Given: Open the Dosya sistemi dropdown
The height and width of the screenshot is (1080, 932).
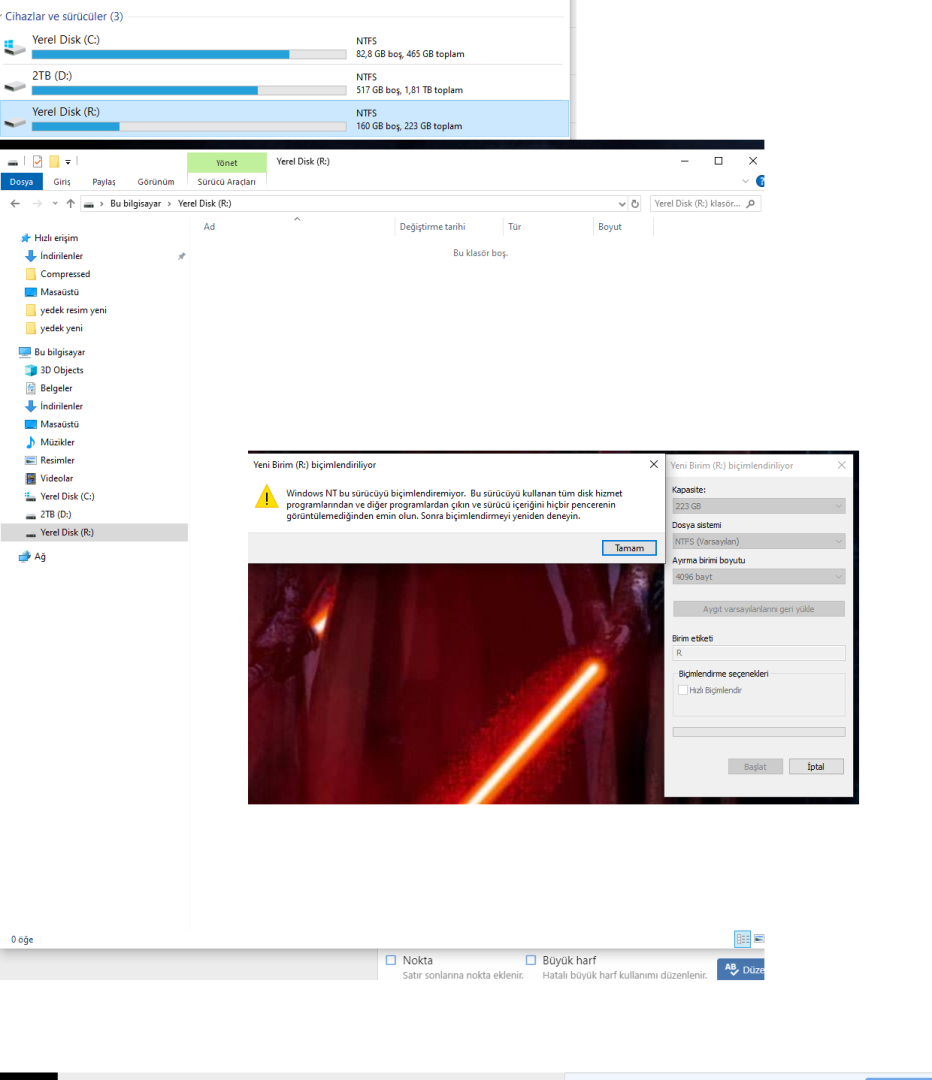Looking at the screenshot, I should tap(758, 541).
